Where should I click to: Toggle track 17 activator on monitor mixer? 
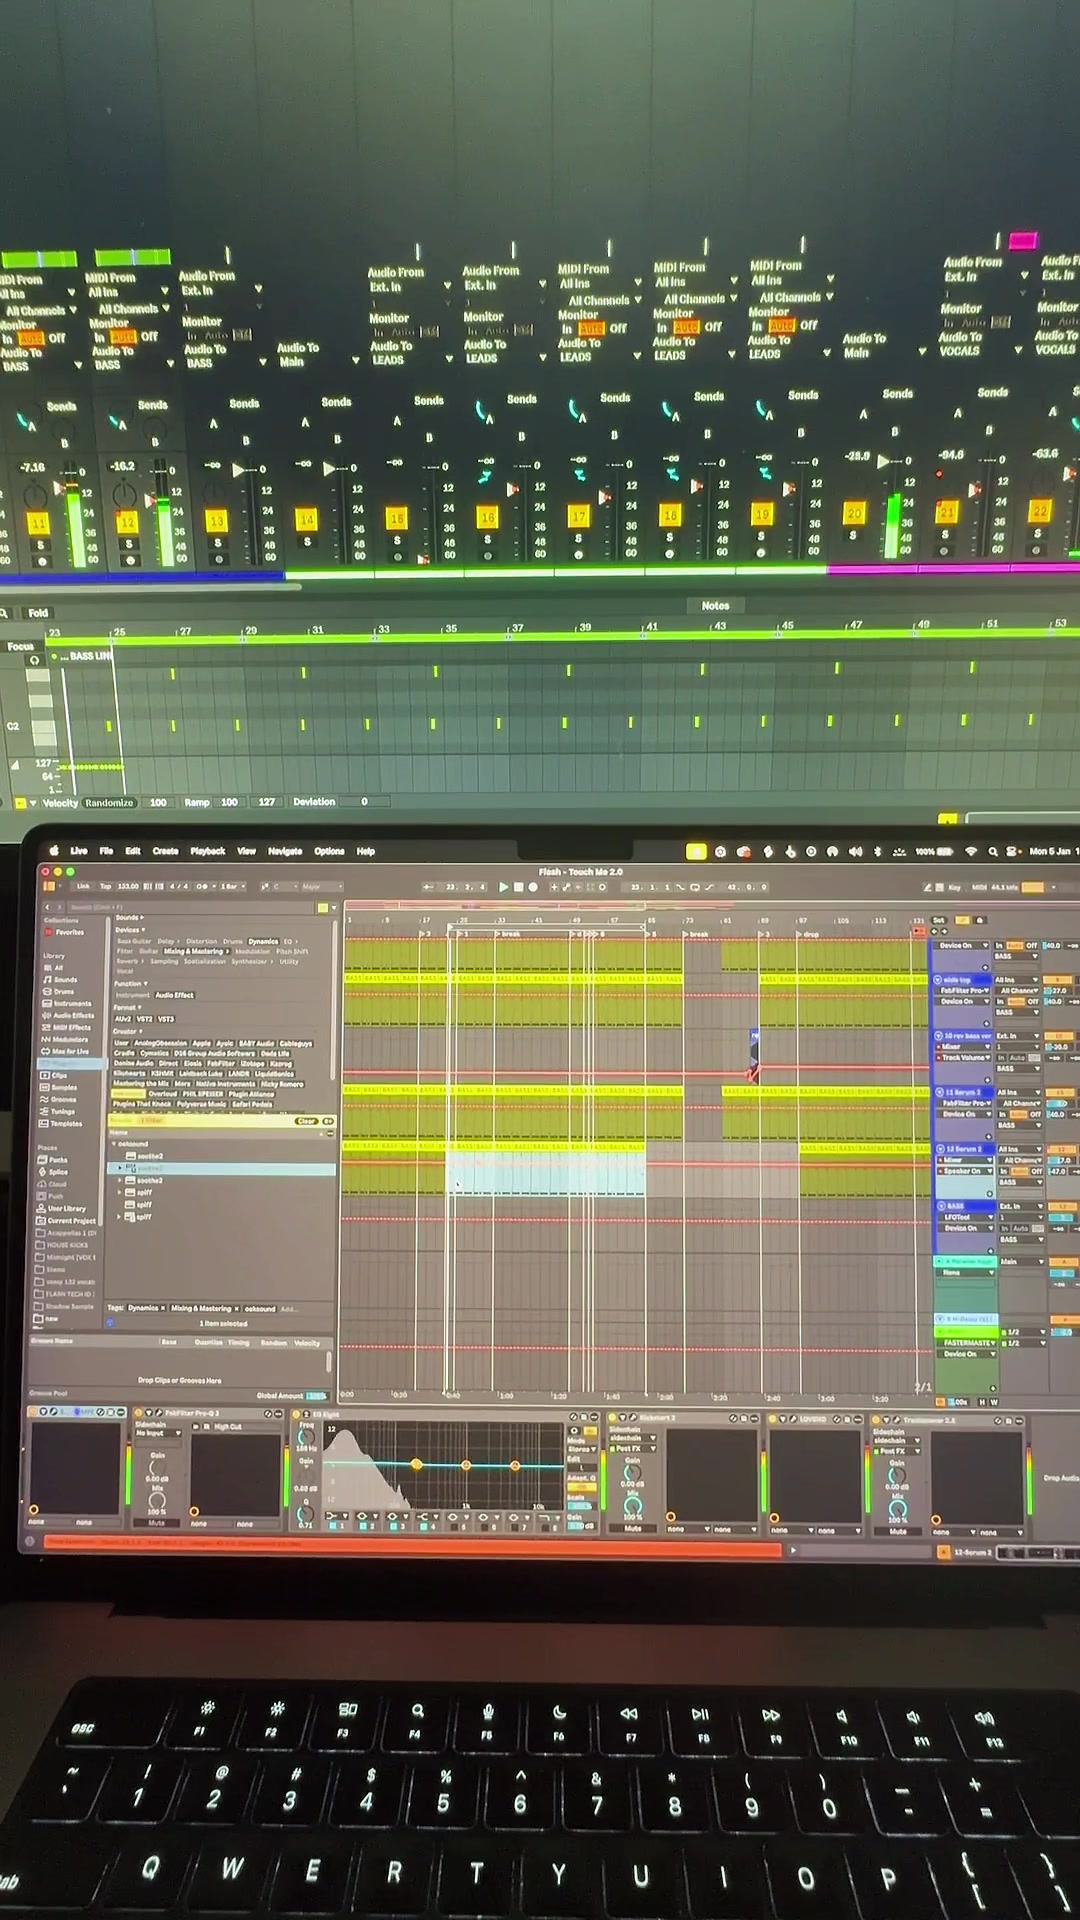[578, 517]
